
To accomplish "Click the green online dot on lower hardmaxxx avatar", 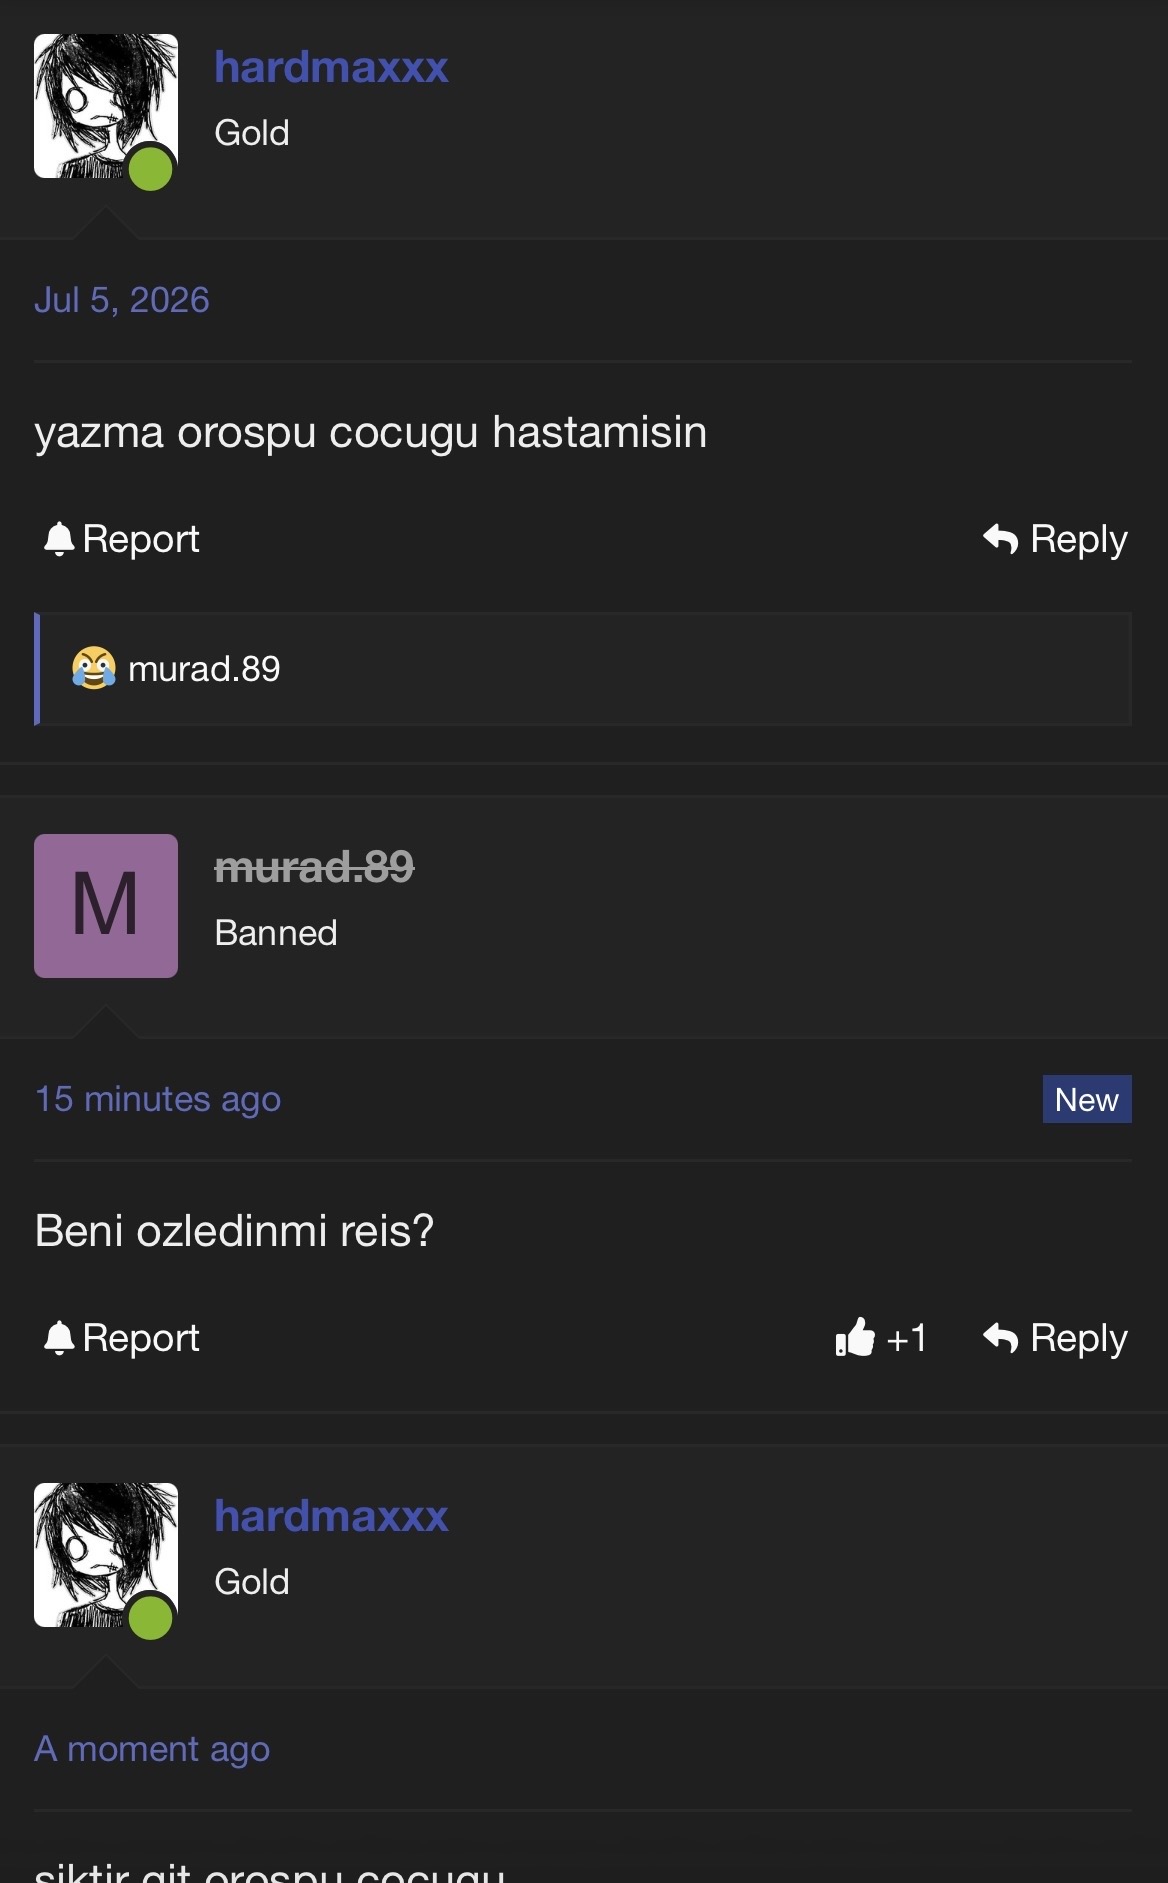I will click(x=151, y=1616).
